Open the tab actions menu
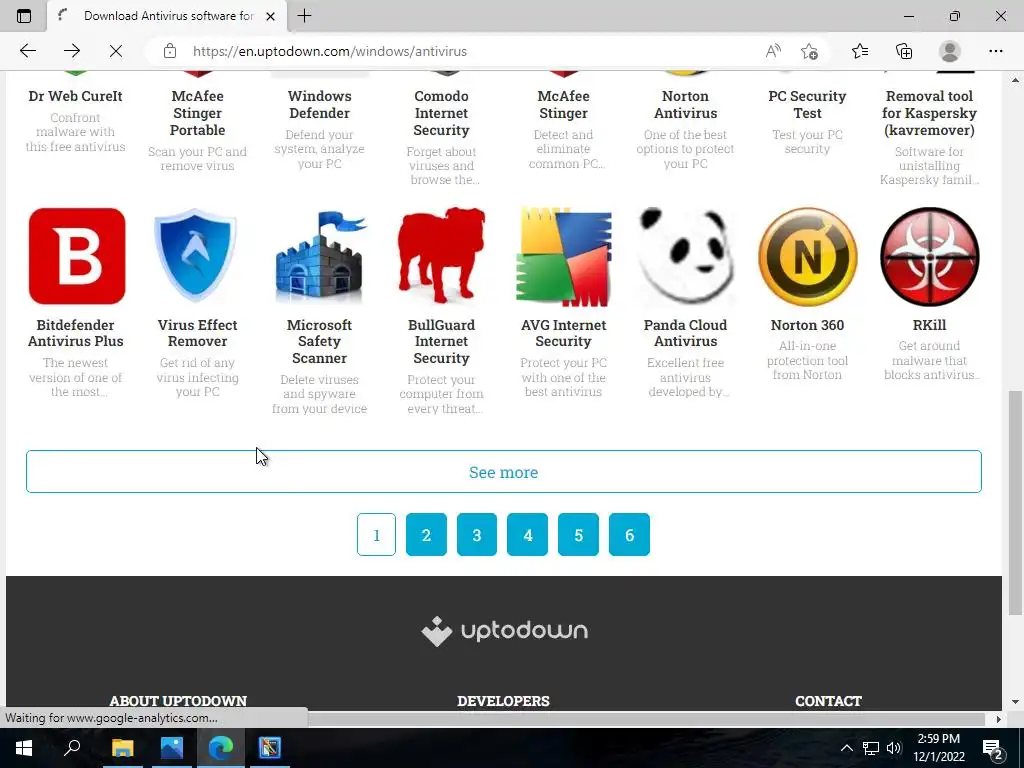The height and width of the screenshot is (768, 1024). pyautogui.click(x=24, y=16)
